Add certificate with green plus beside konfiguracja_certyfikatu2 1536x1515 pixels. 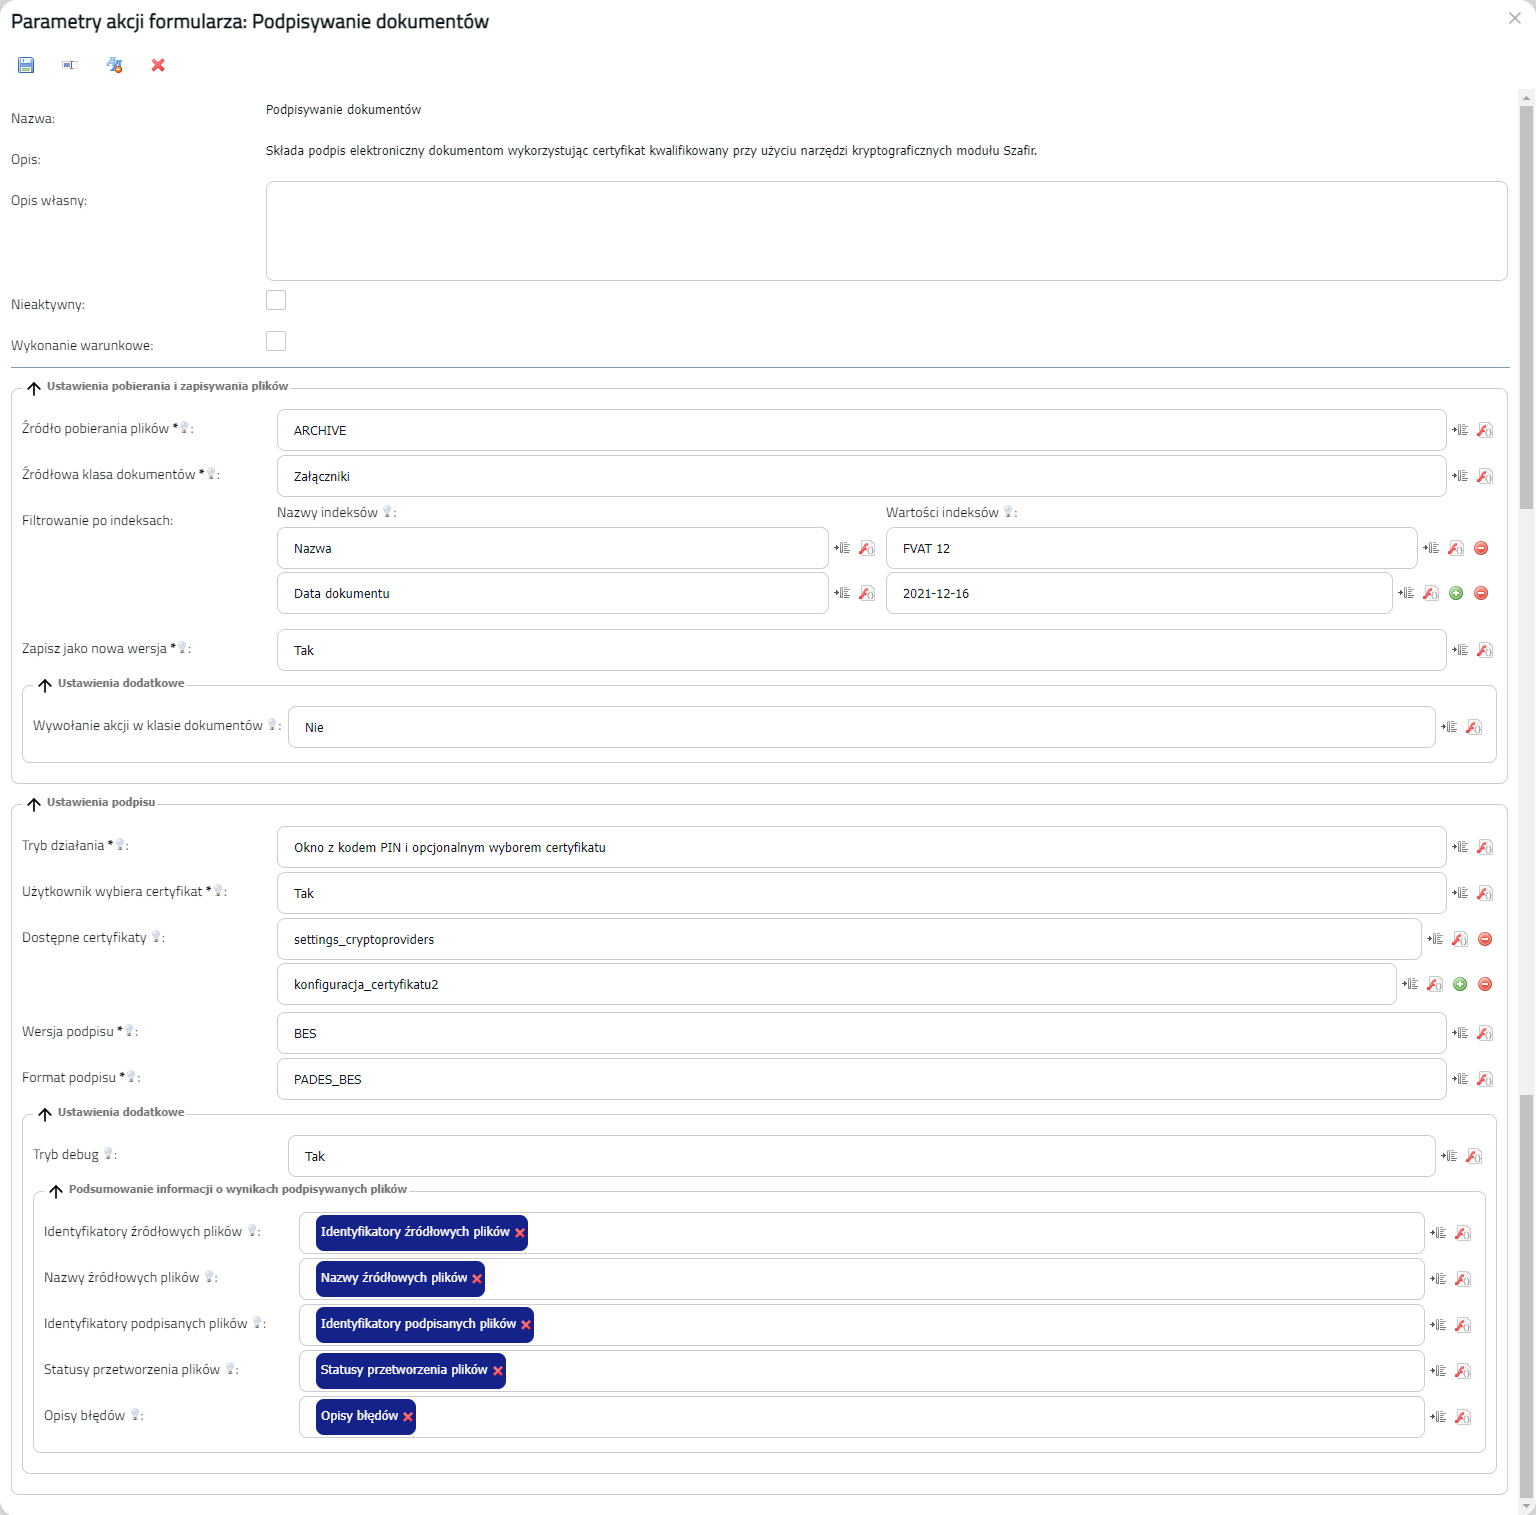tap(1460, 984)
